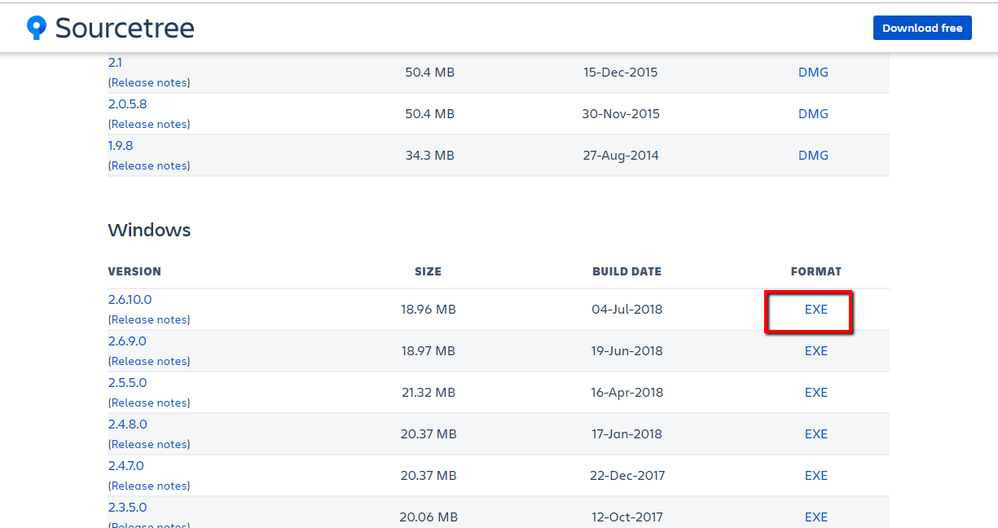Click the BUILD DATE column header
Viewport: 998px width, 528px height.
[627, 272]
